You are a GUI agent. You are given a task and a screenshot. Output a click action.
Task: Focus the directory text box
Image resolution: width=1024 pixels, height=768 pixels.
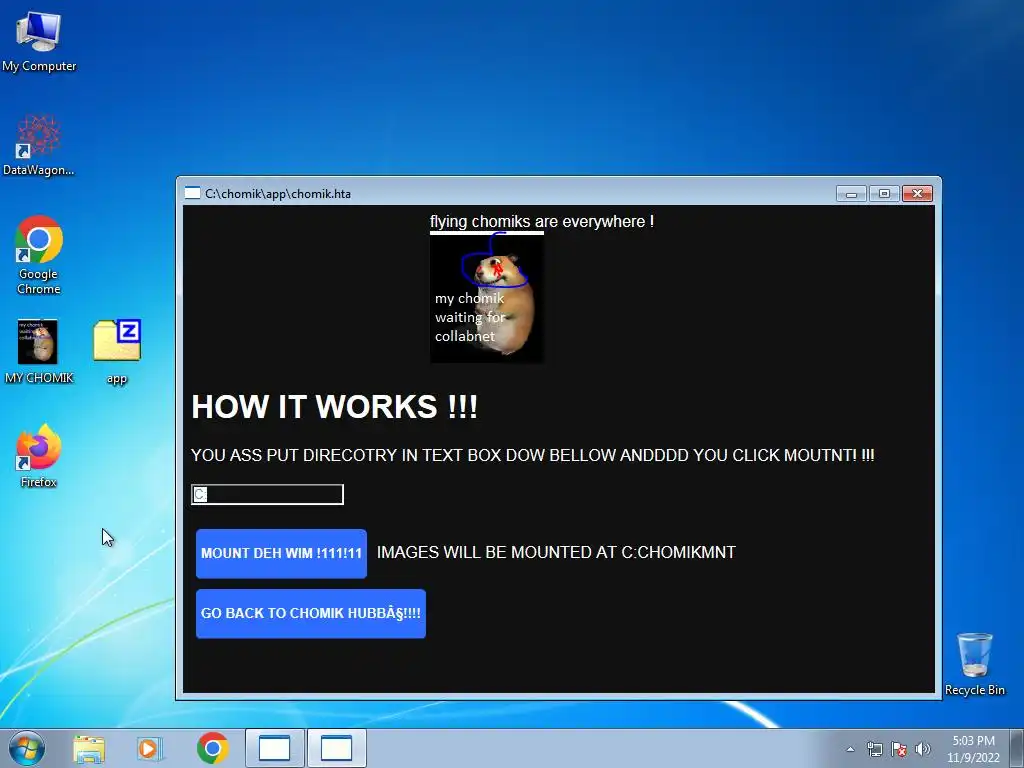267,494
